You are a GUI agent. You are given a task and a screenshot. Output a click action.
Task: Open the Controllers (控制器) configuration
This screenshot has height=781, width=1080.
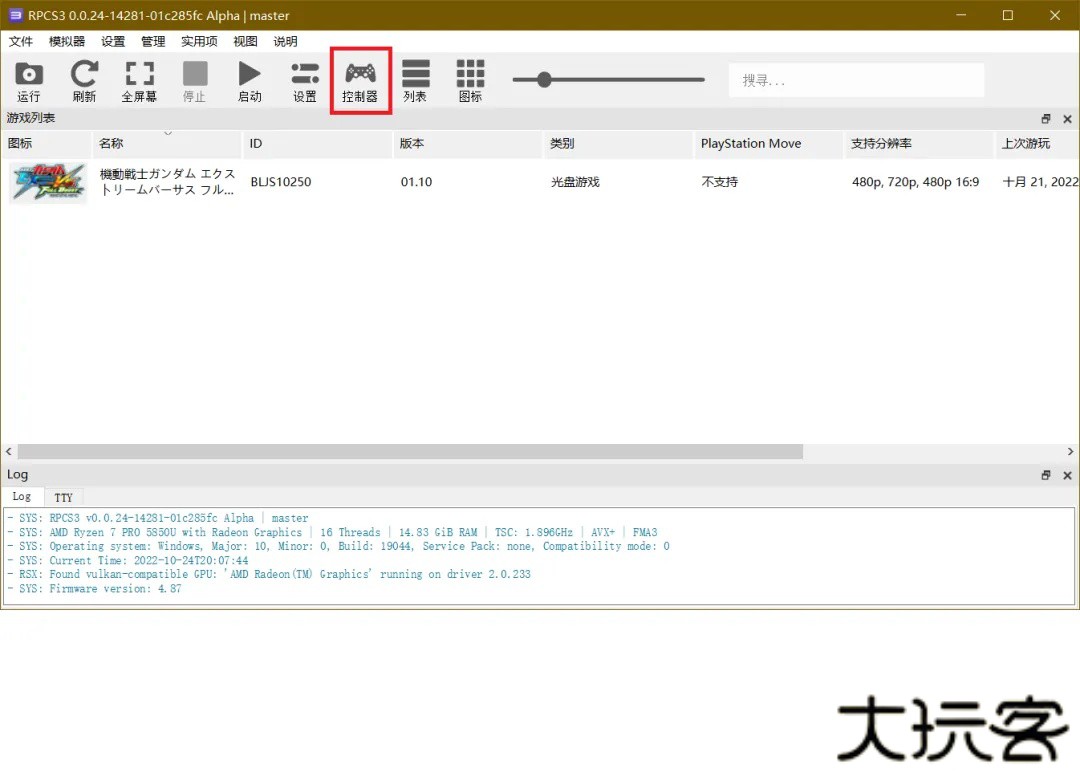[x=360, y=80]
